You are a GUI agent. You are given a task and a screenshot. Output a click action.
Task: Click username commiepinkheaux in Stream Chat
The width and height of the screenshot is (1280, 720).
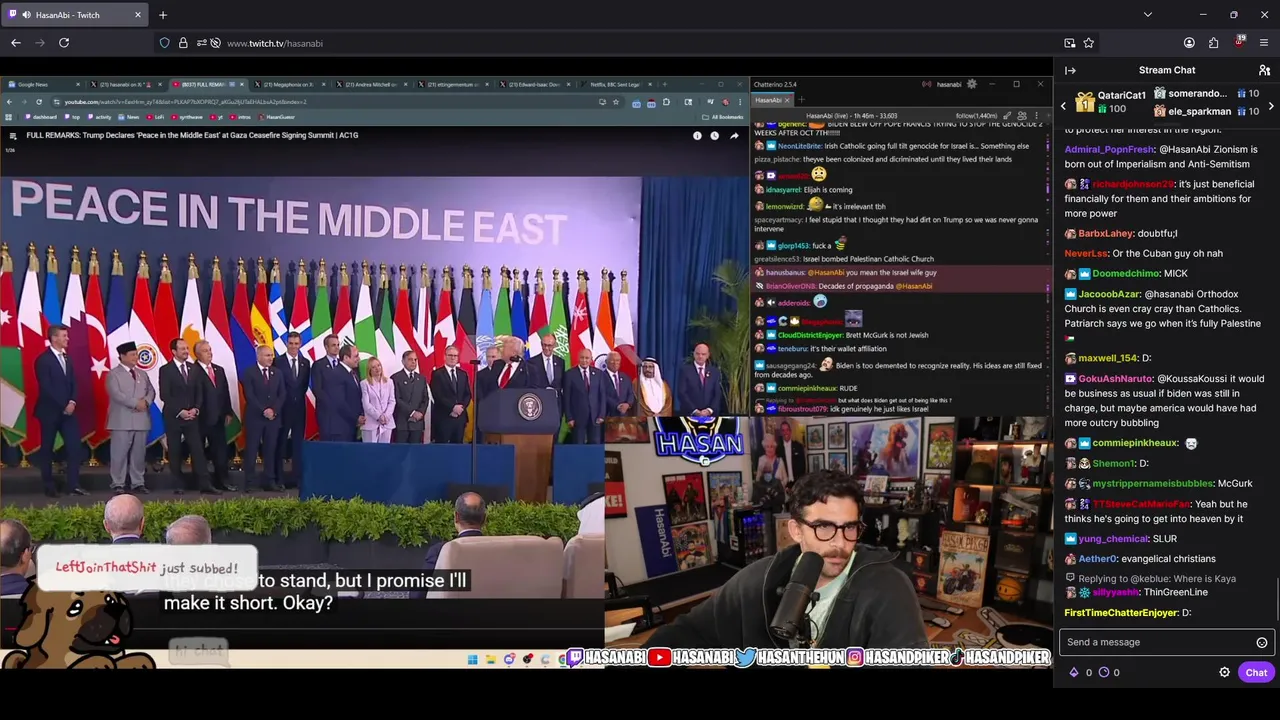pyautogui.click(x=1135, y=443)
